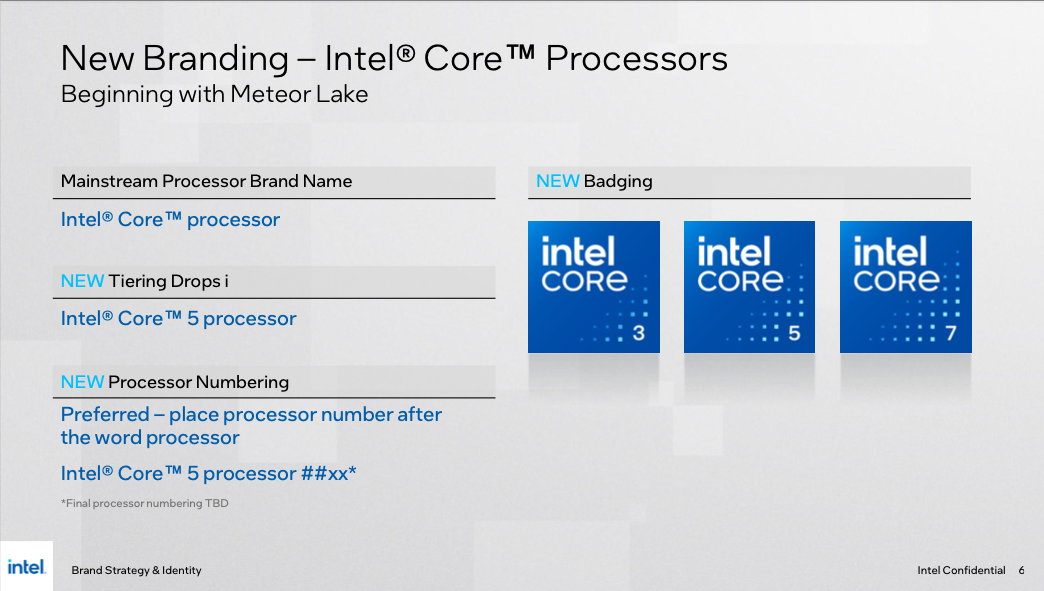
Task: Select the 'Mainstream Processor Brand Name' header
Action: (206, 181)
